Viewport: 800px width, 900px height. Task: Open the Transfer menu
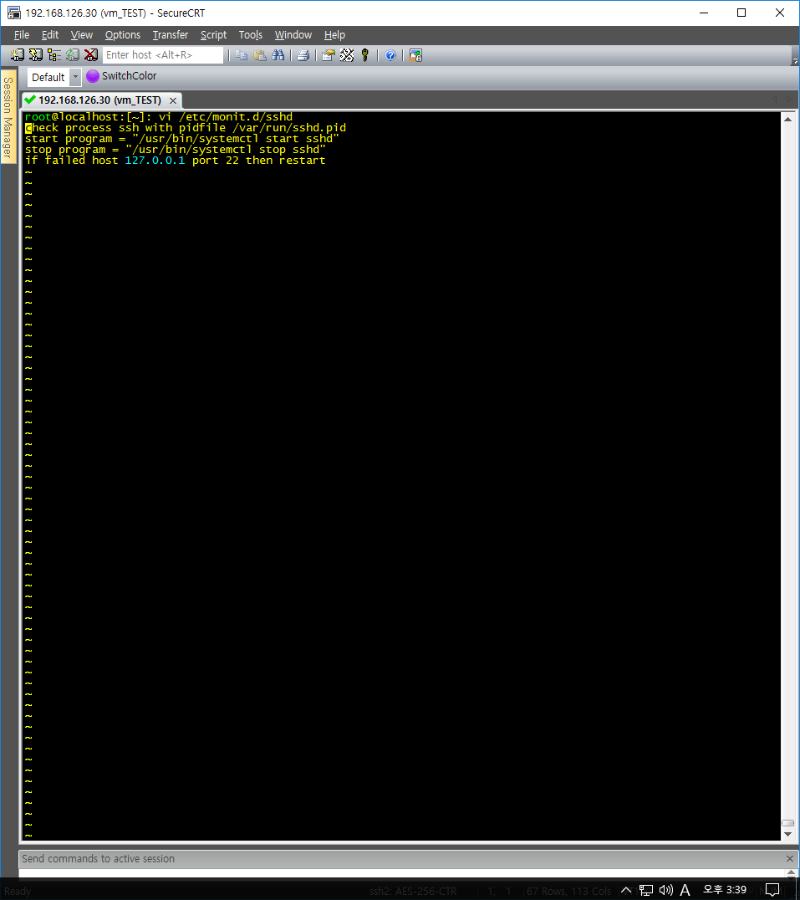(x=170, y=35)
